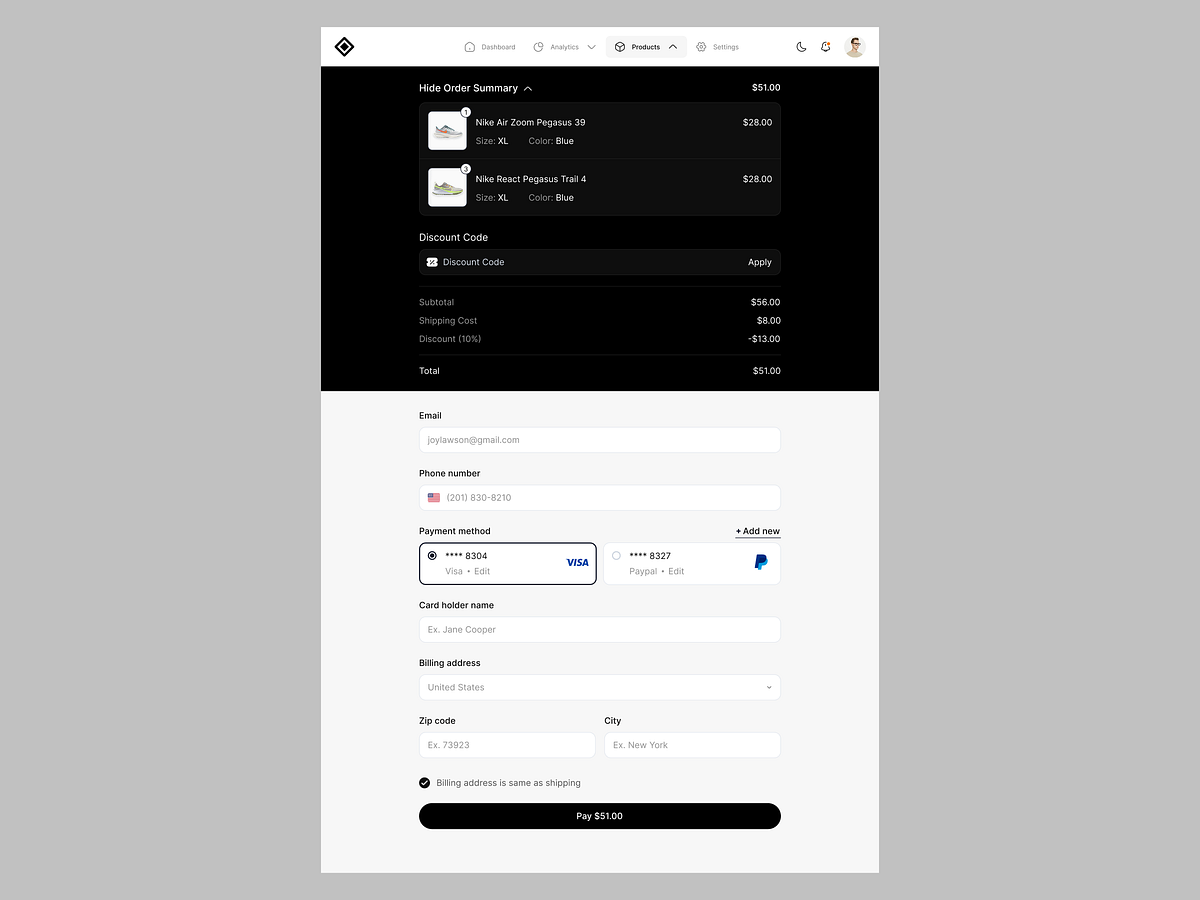Click the Dashboard home icon
This screenshot has height=900, width=1200.
[x=470, y=47]
